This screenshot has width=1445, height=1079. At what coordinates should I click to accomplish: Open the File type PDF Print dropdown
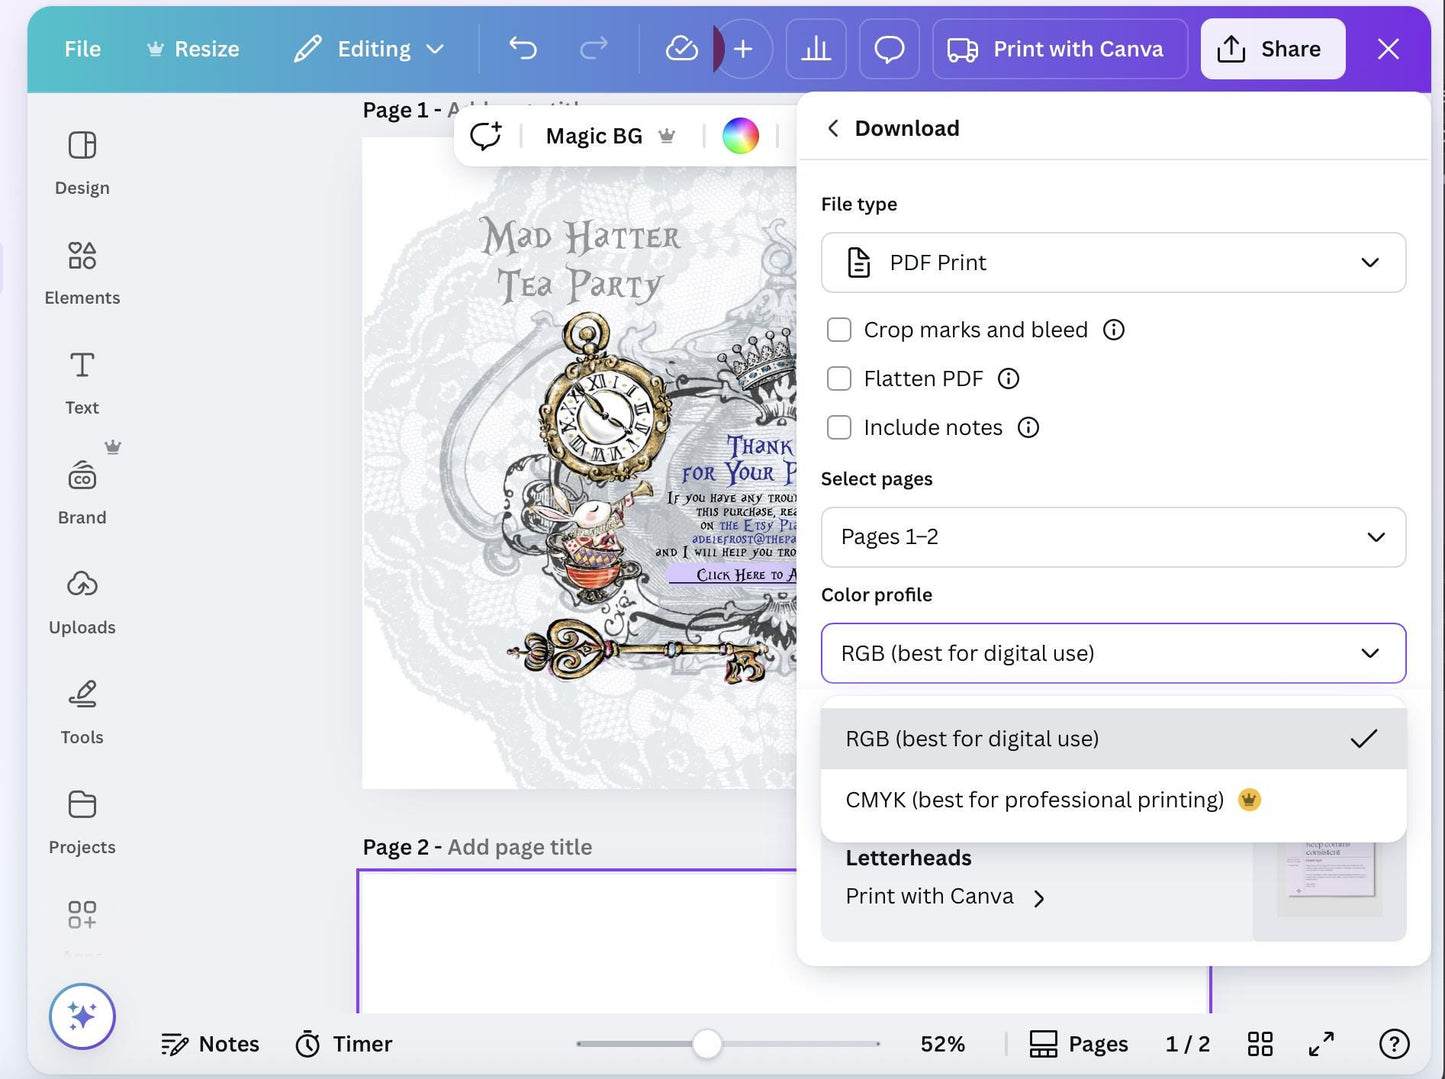[x=1113, y=263]
